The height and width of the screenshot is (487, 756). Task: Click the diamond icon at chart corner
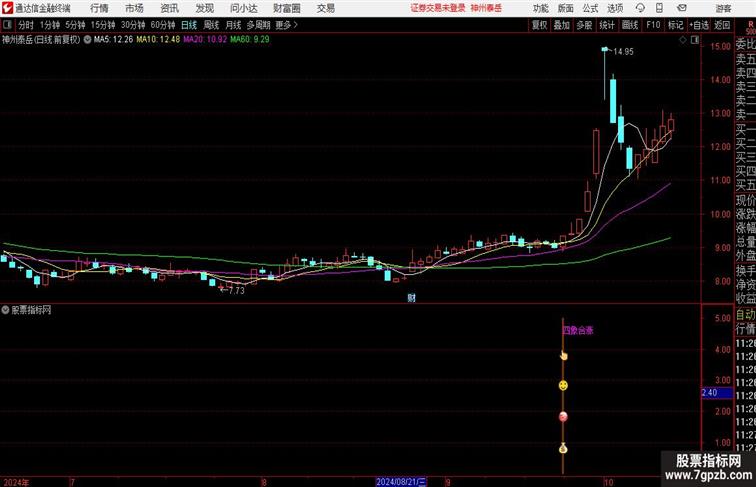coord(683,40)
